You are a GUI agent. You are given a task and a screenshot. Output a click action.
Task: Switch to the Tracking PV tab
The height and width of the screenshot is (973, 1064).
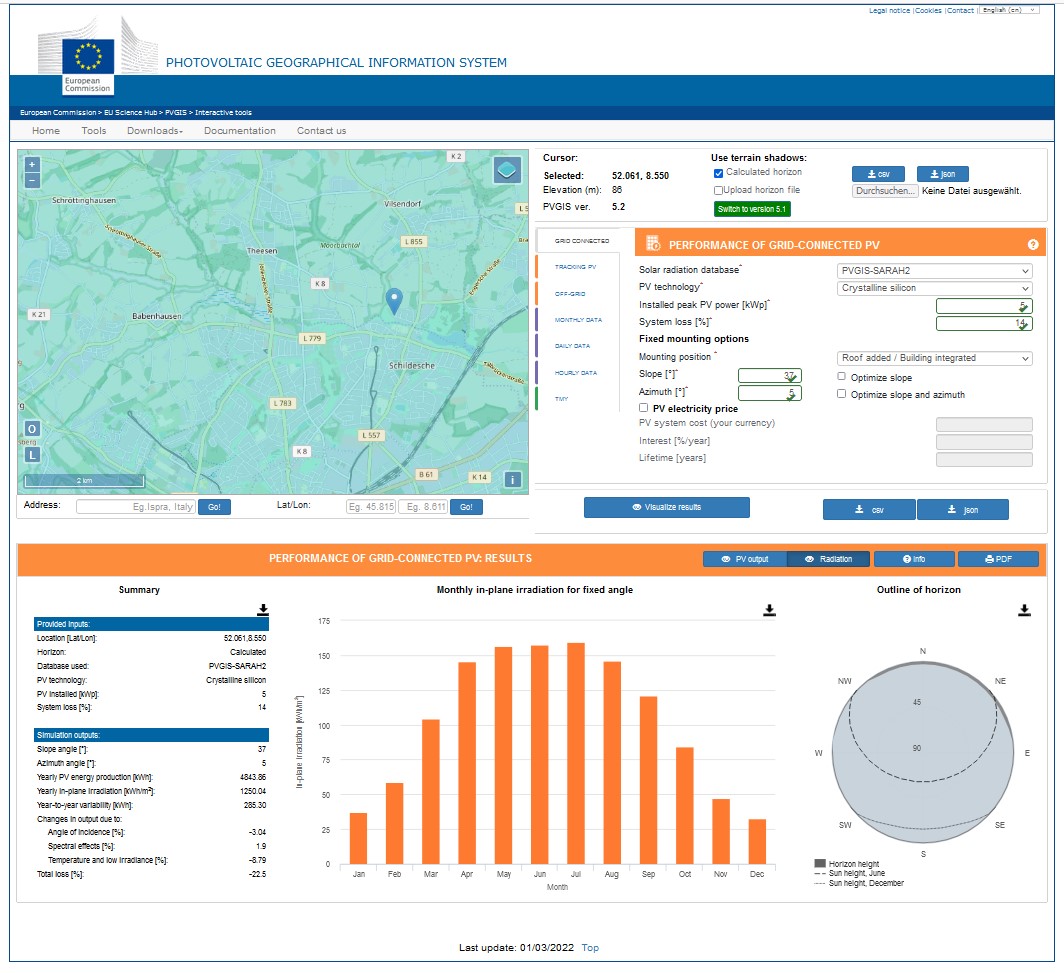(575, 267)
